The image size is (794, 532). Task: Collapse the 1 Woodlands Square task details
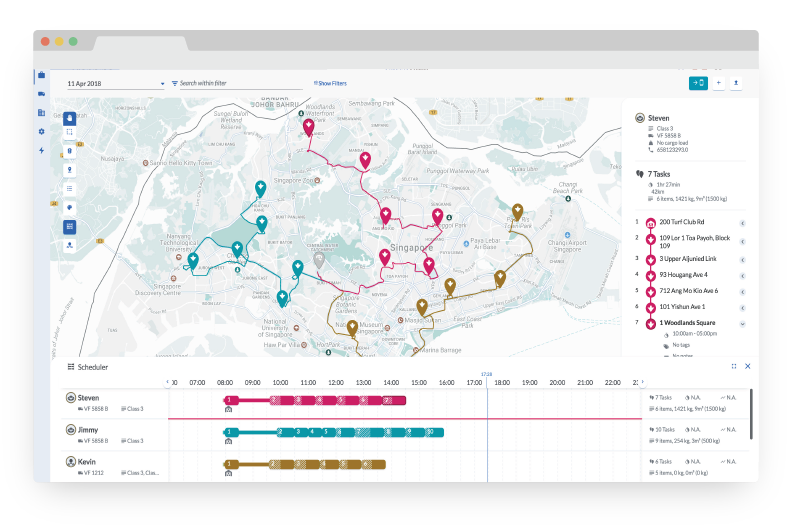743,324
